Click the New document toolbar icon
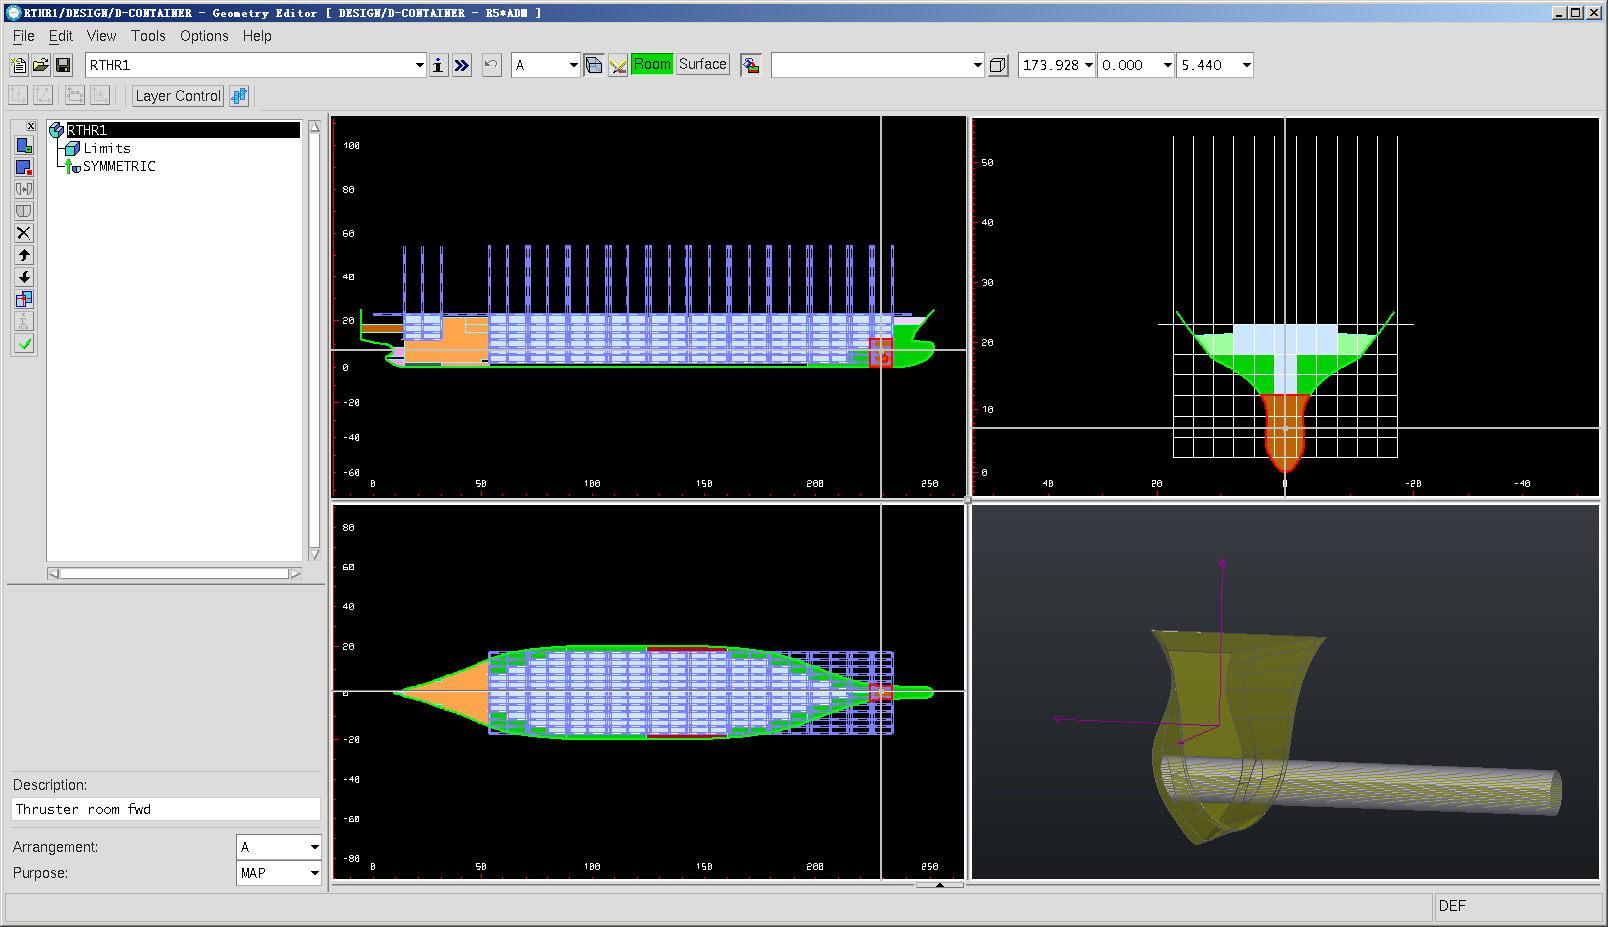The image size is (1608, 927). [19, 65]
